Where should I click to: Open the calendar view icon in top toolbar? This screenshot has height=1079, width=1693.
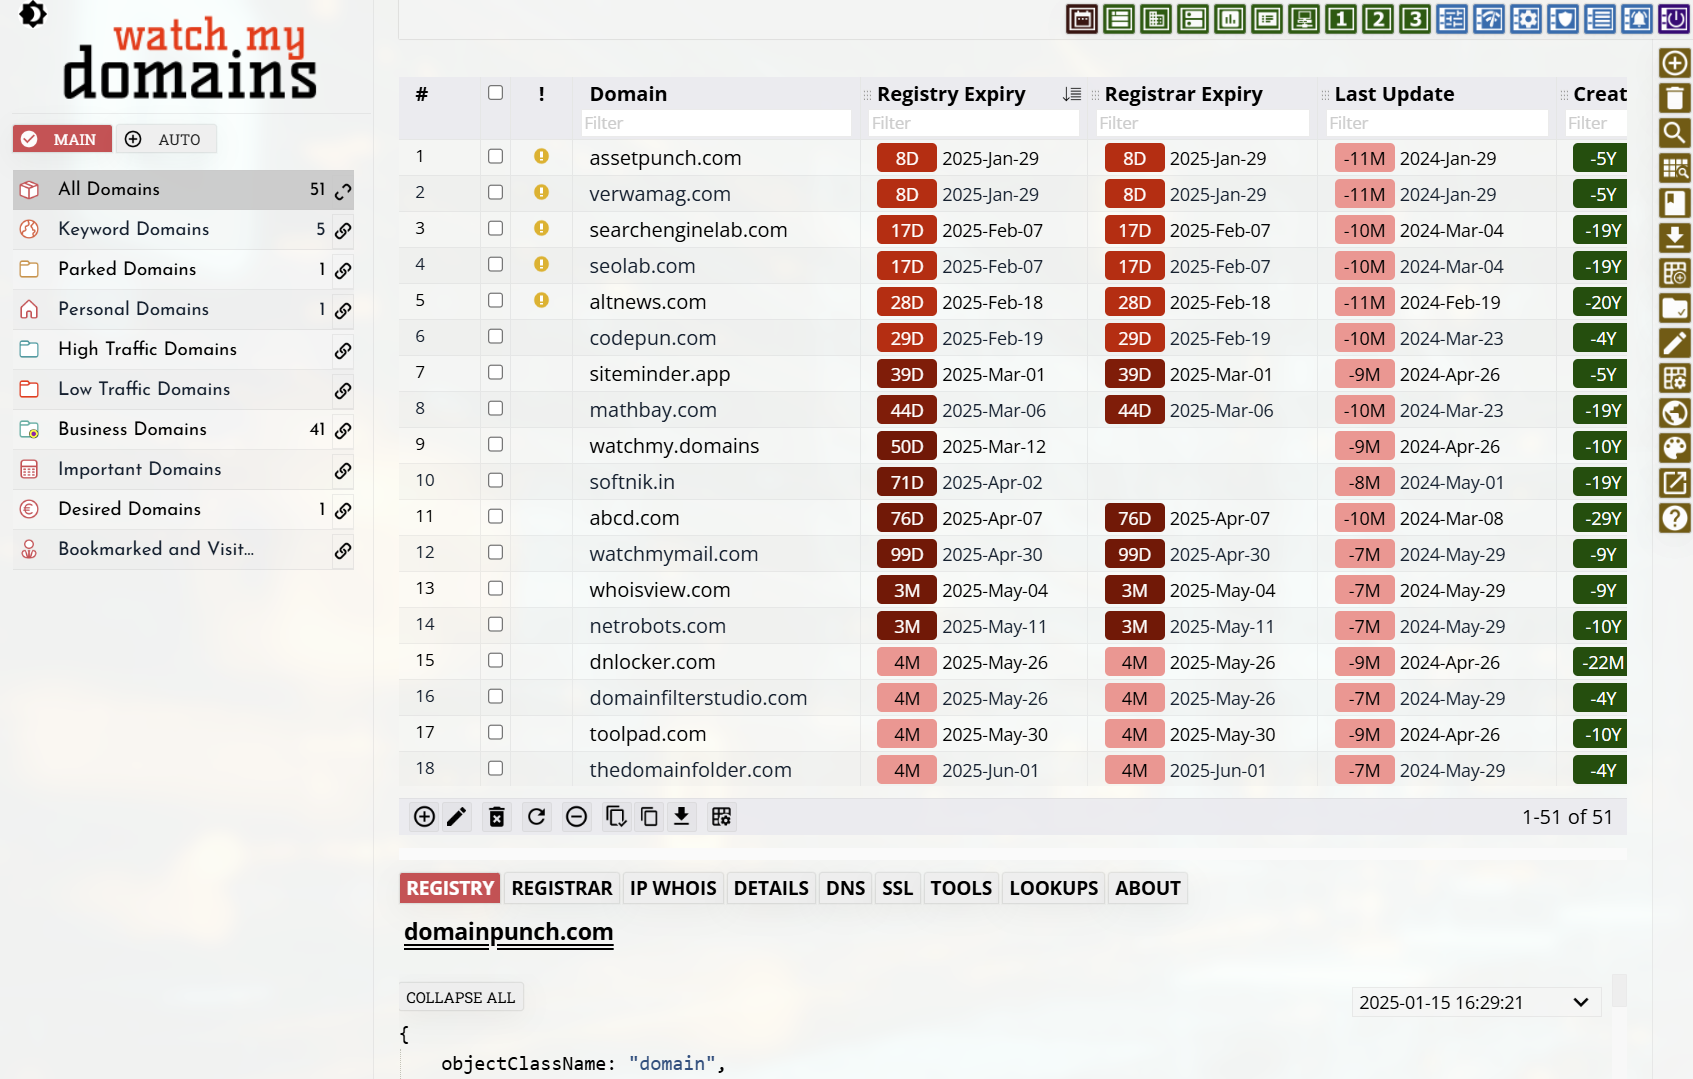point(1081,19)
